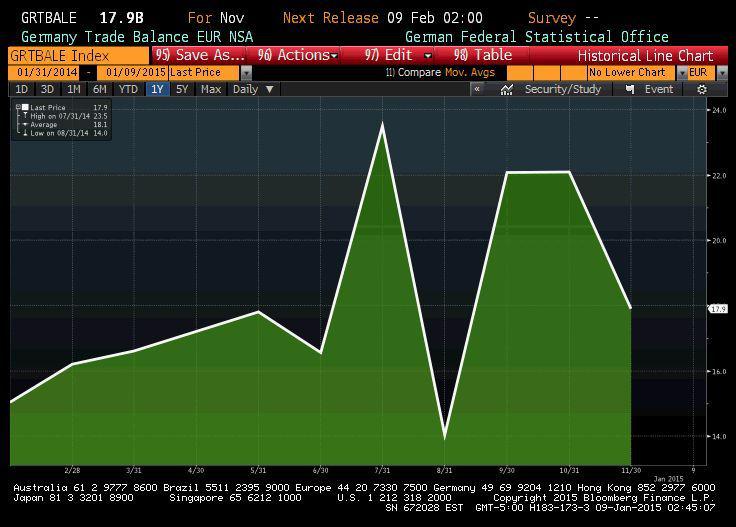736x527 pixels.
Task: Click the GRTBALE Index security field
Action: 58,55
